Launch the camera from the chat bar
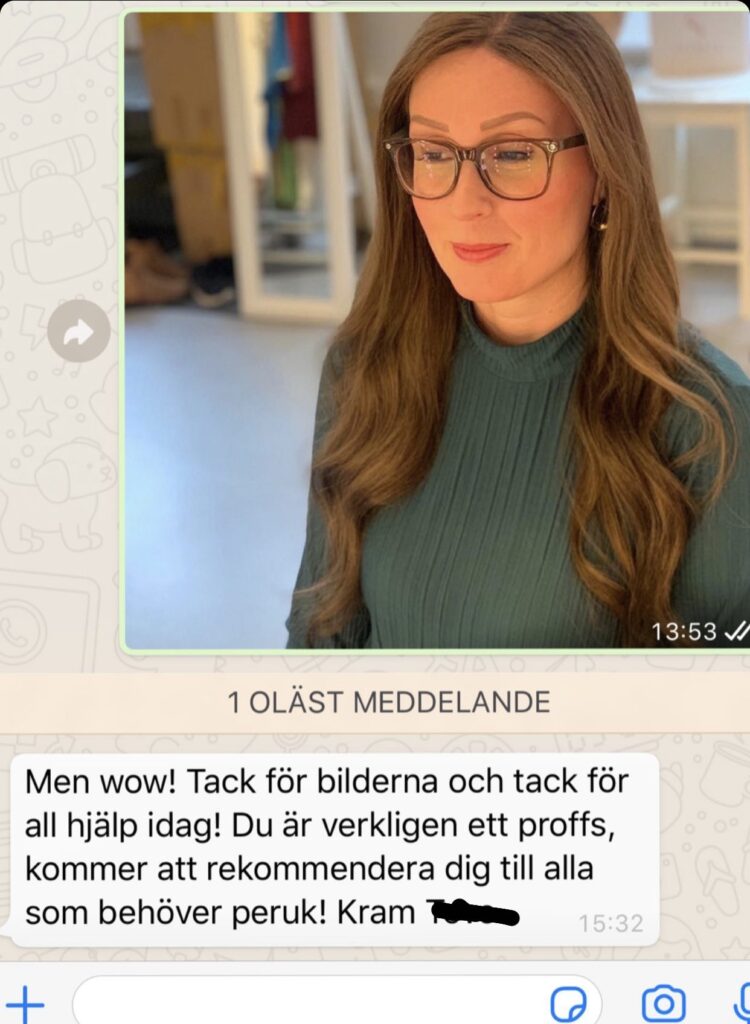Image resolution: width=750 pixels, height=1024 pixels. click(x=663, y=1003)
